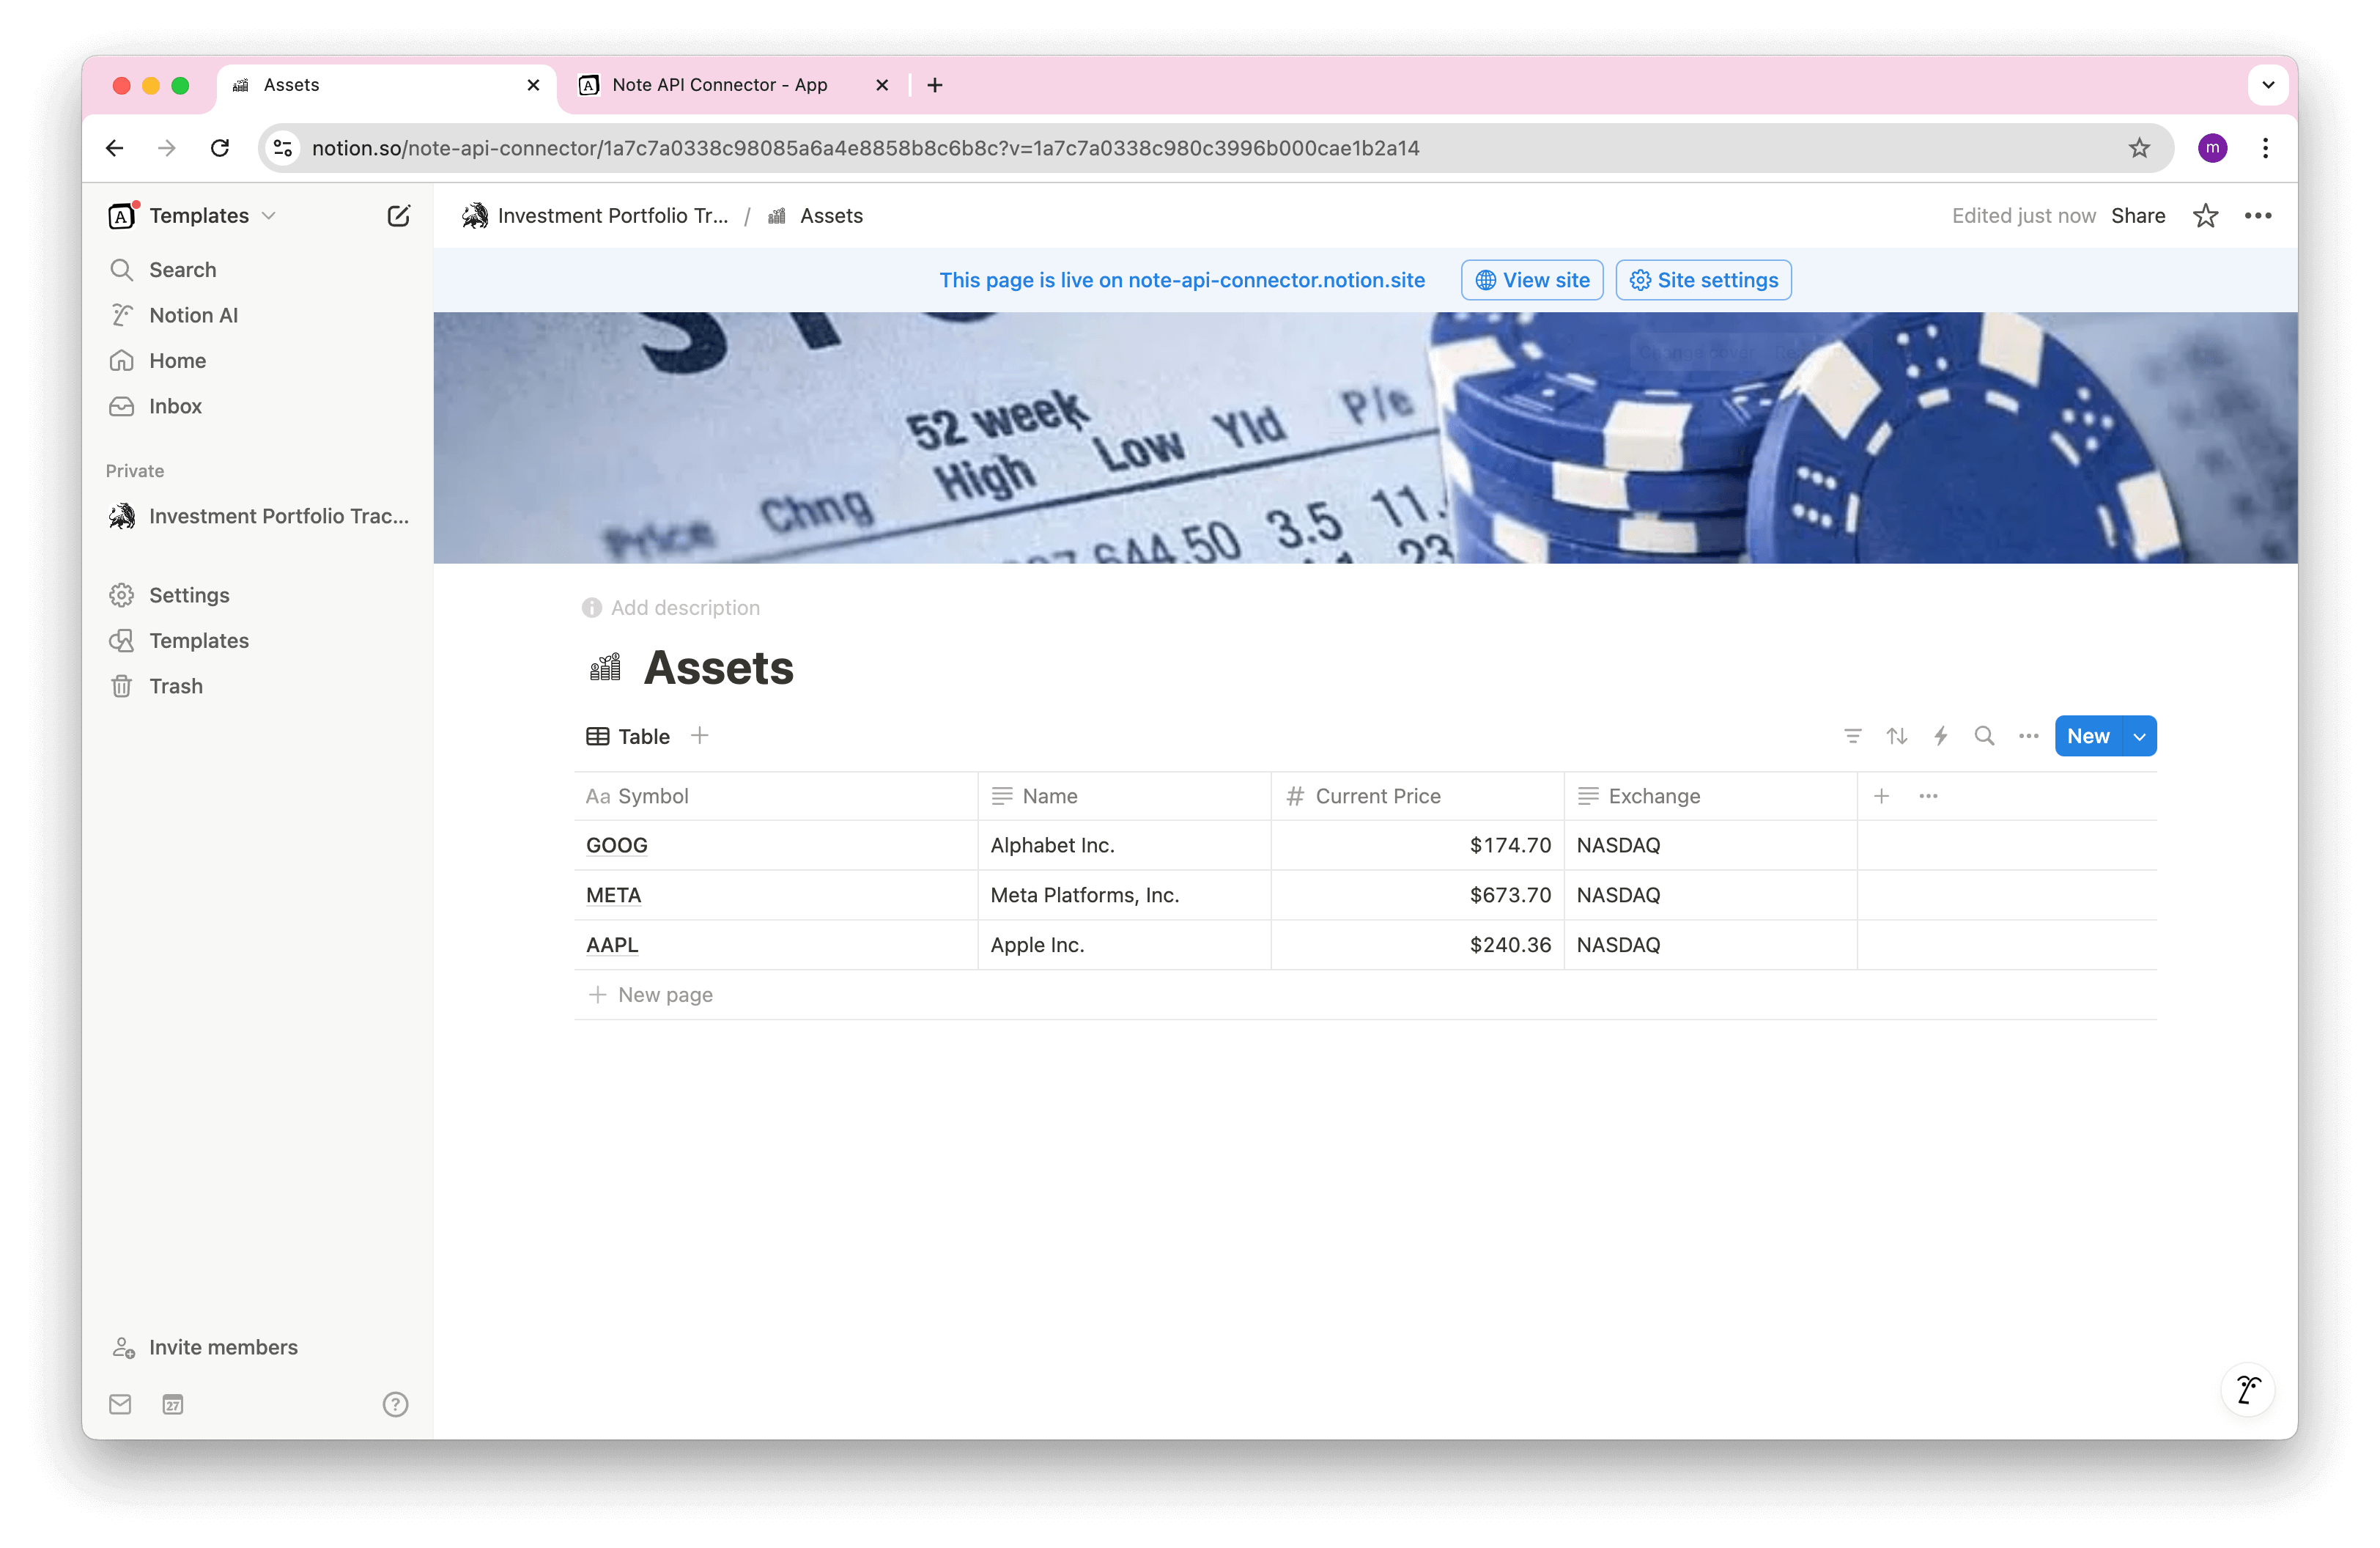Click the new page compose icon
Viewport: 2380px width, 1548px height.
(x=399, y=215)
